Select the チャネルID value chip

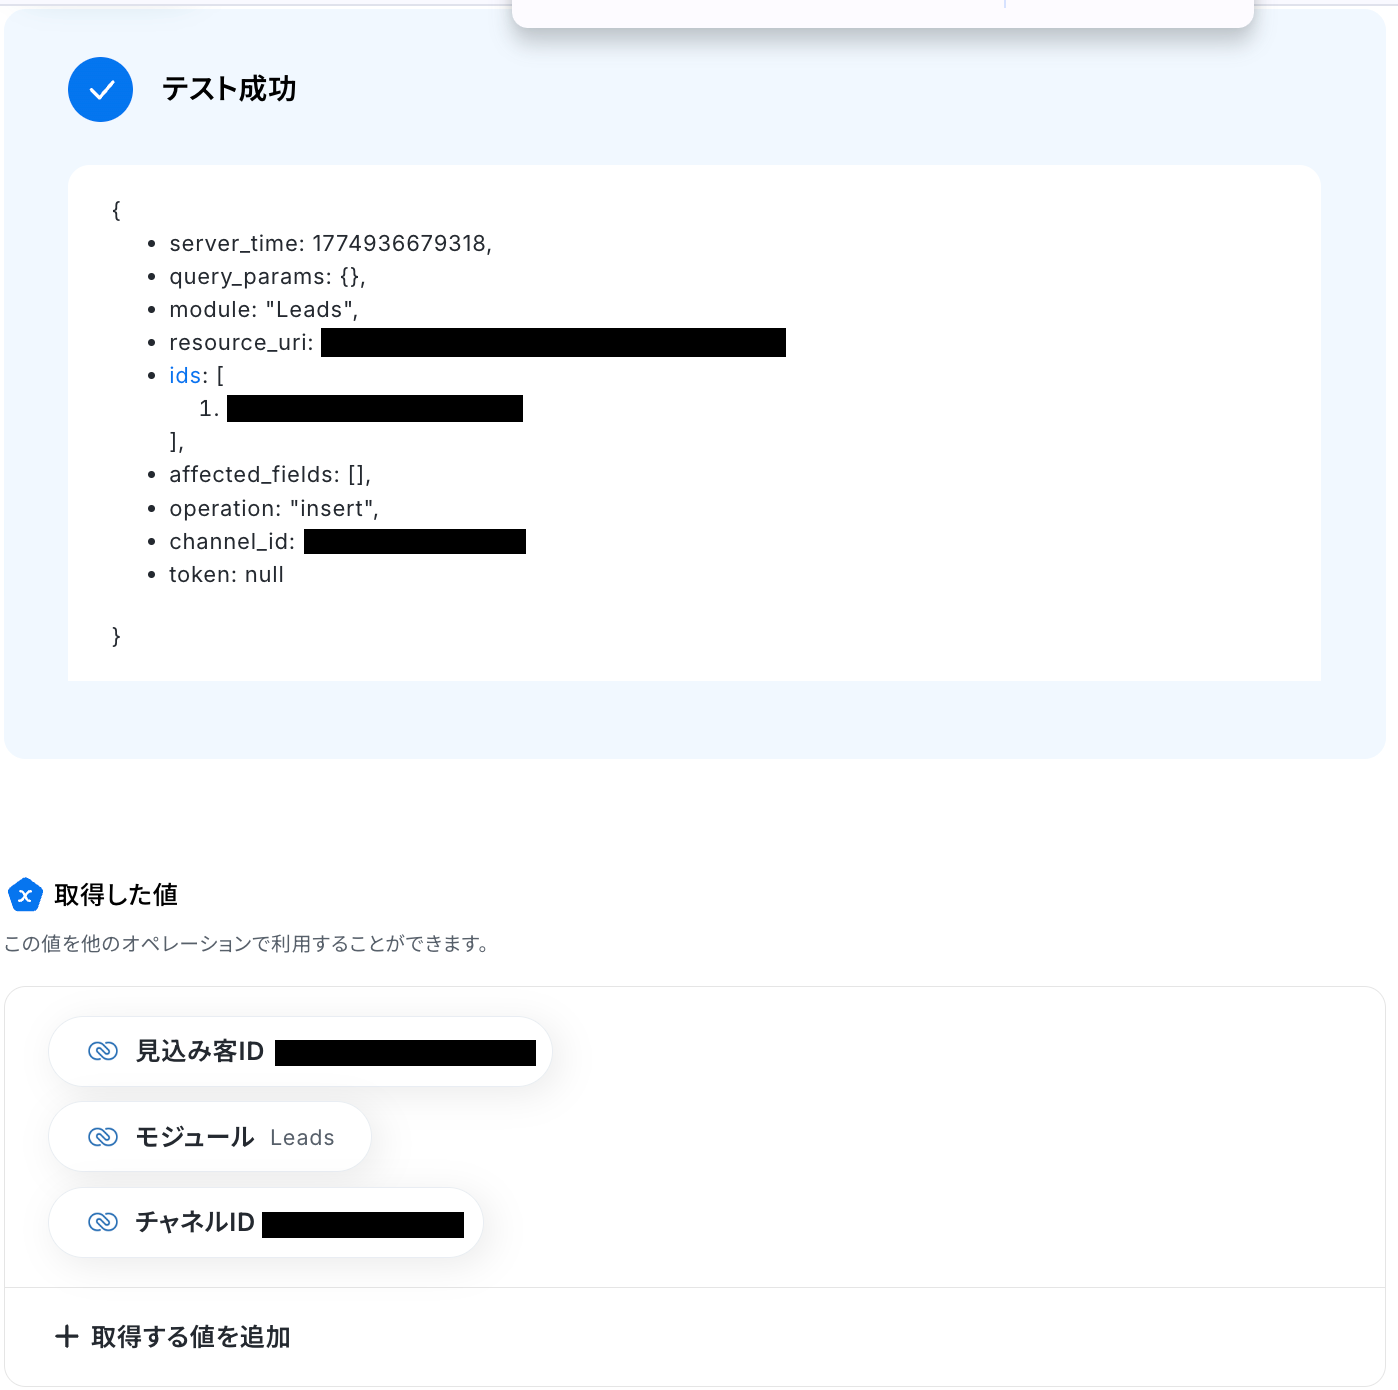pos(266,1222)
